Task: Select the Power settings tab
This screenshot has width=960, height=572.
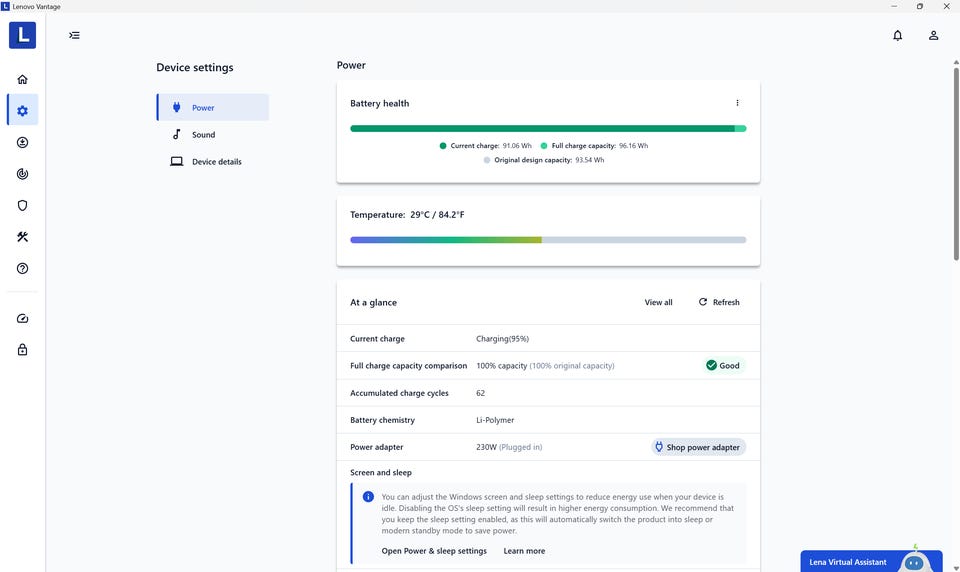Action: click(203, 108)
